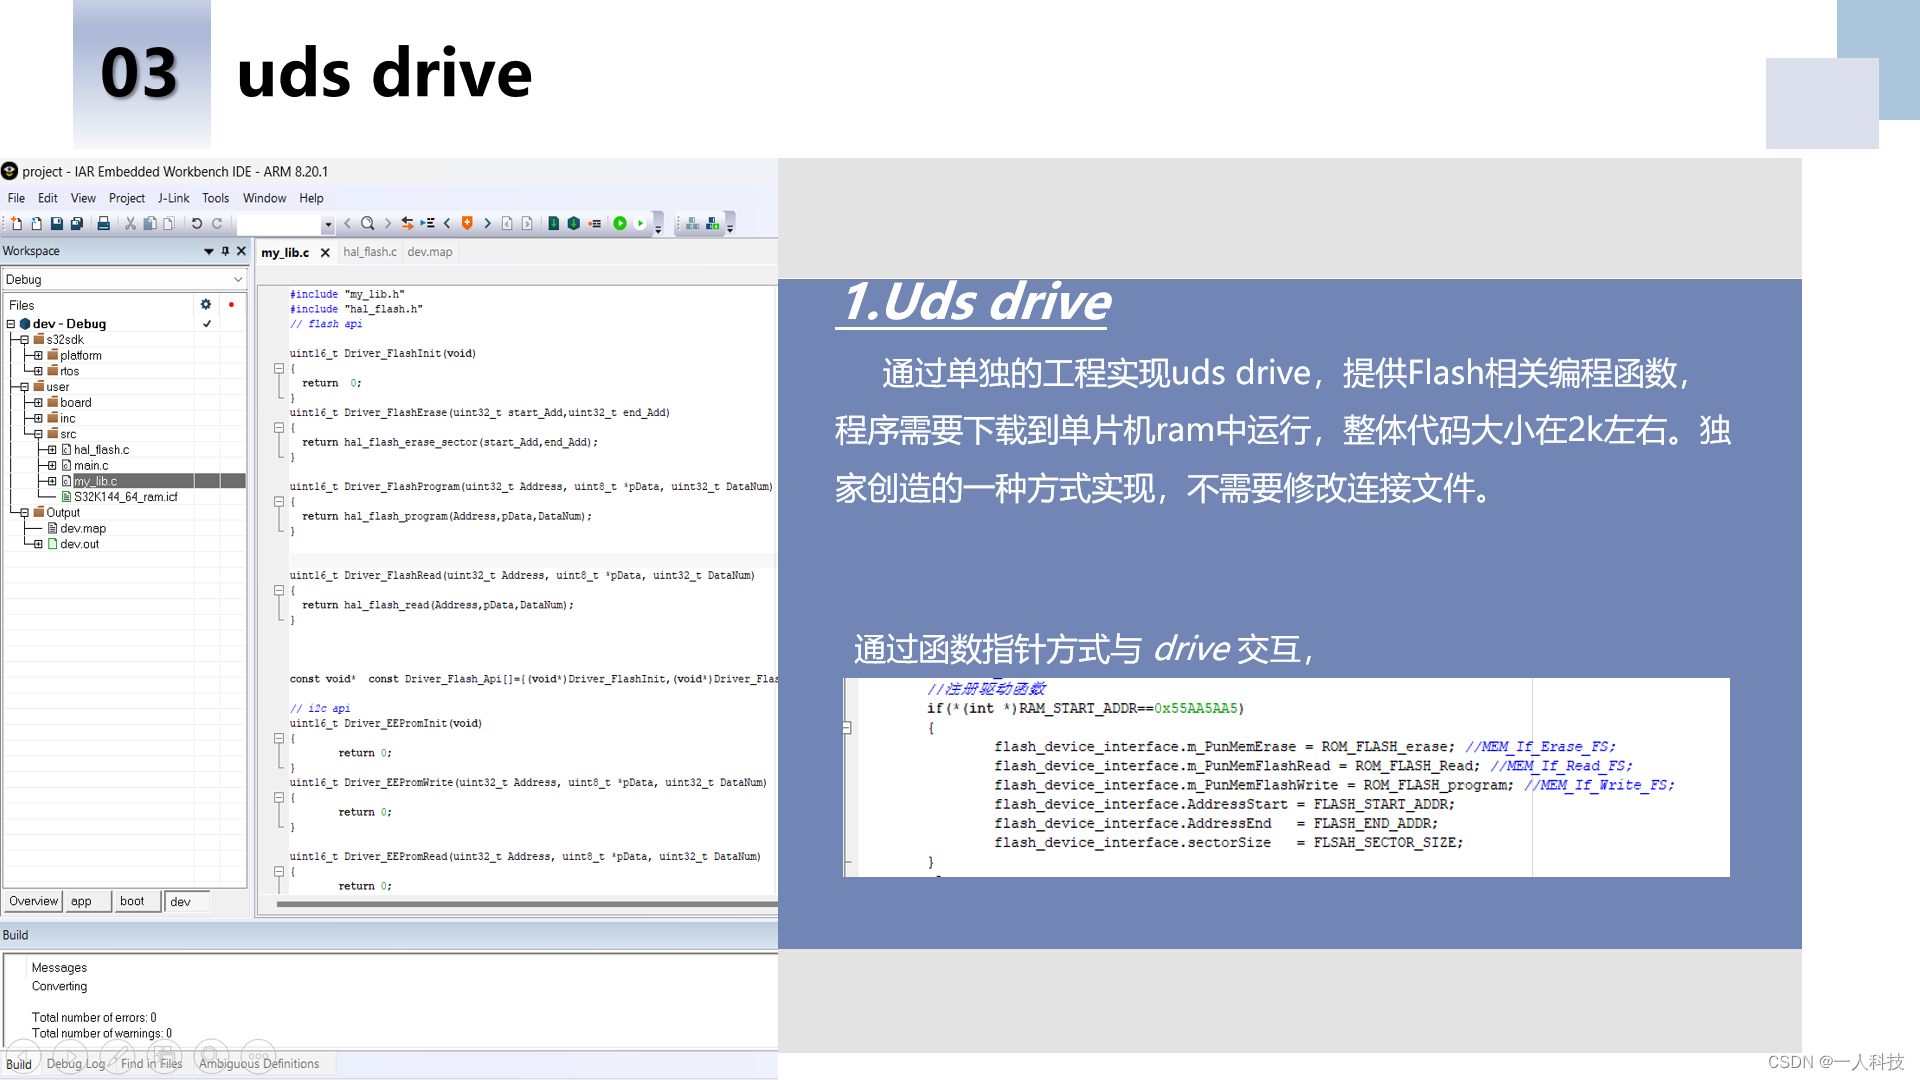Image resolution: width=1920 pixels, height=1080 pixels.
Task: Collapse the src folder
Action: click(x=38, y=434)
